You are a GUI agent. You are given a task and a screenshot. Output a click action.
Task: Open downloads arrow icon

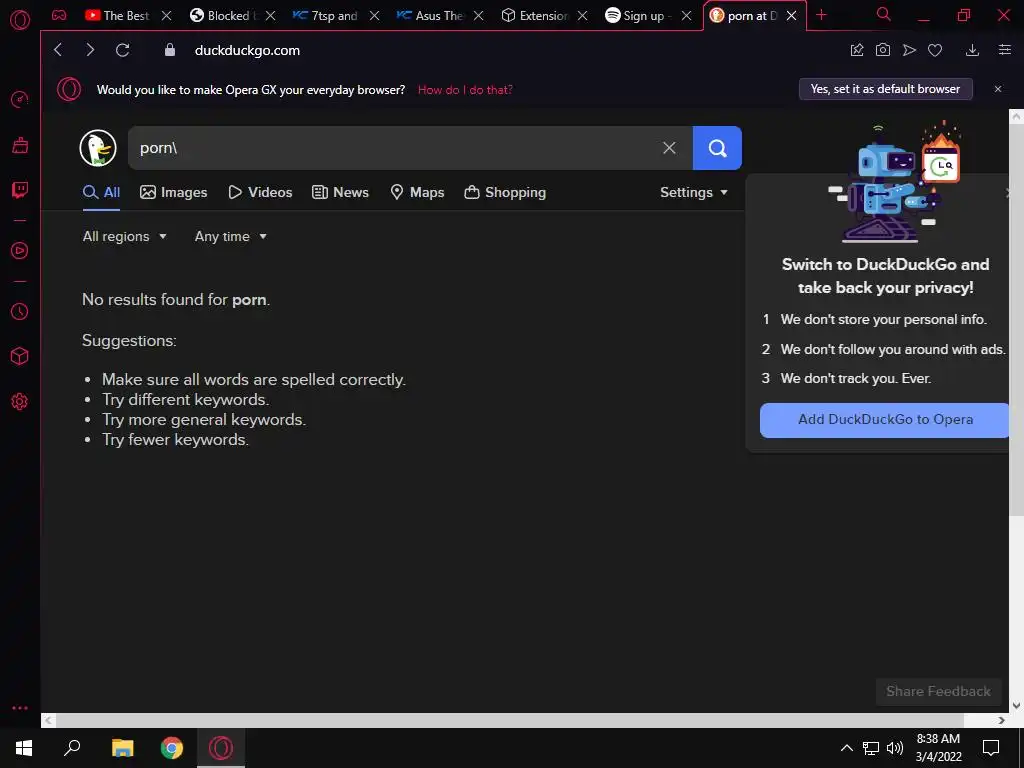point(972,50)
